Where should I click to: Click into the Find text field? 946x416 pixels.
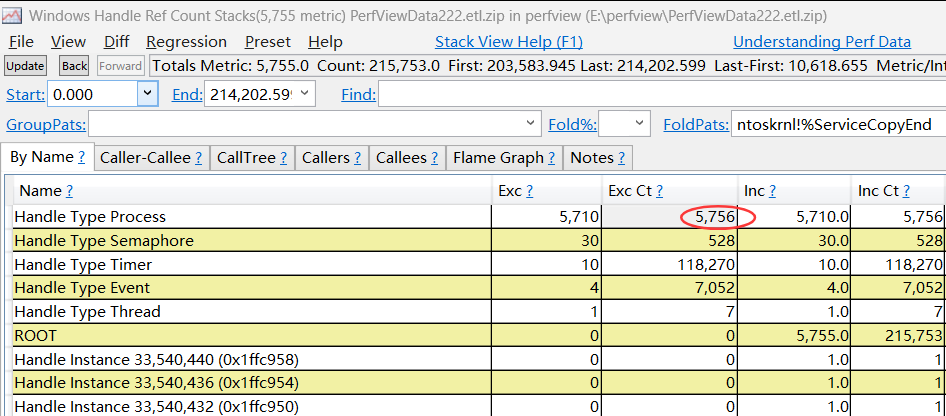click(x=660, y=94)
